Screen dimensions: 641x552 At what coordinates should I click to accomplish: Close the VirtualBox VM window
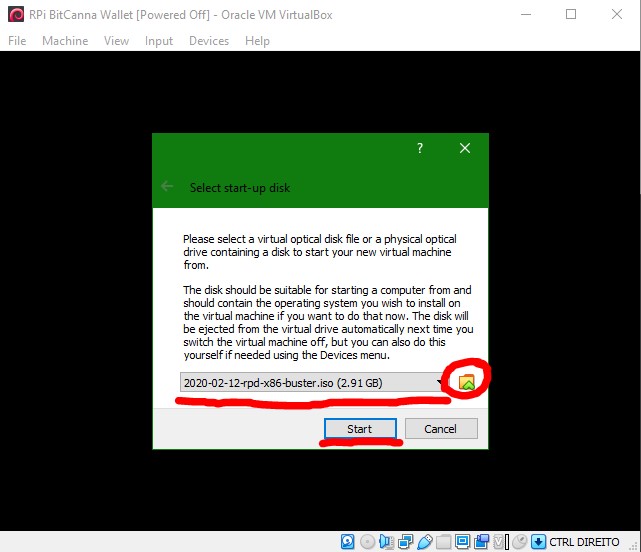(x=617, y=14)
